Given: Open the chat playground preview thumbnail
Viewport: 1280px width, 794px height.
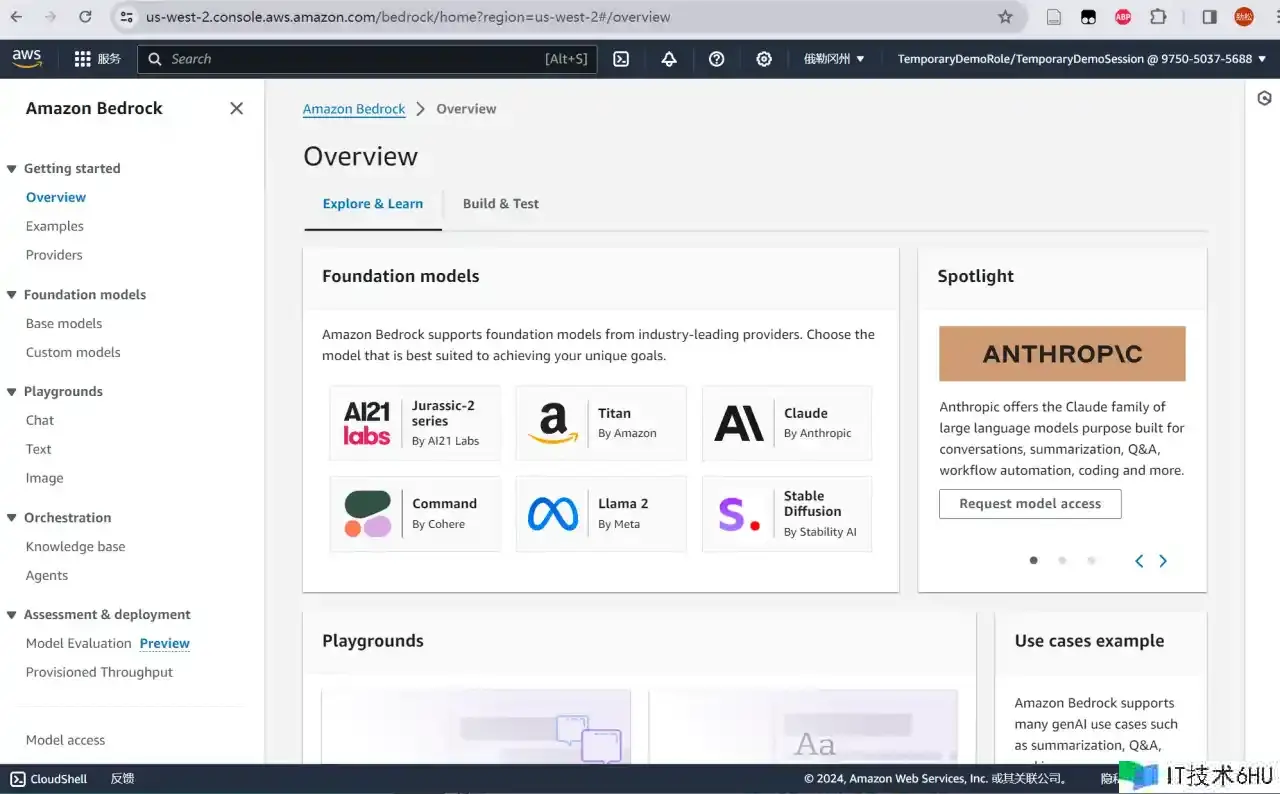Looking at the screenshot, I should 476,727.
